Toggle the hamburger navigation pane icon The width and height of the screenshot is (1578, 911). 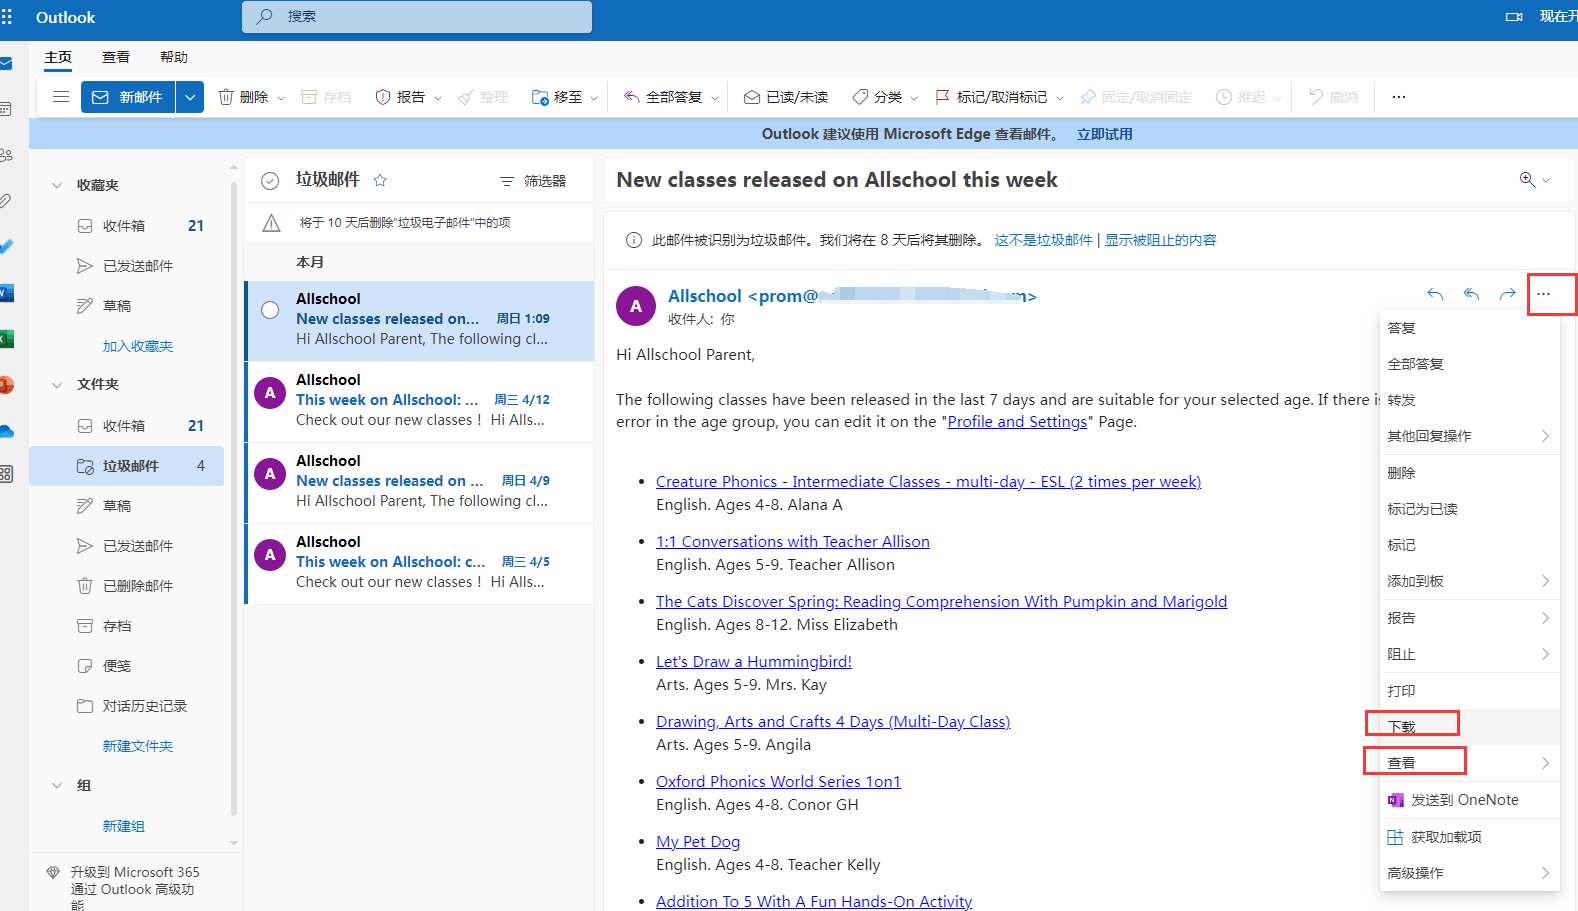coord(61,97)
